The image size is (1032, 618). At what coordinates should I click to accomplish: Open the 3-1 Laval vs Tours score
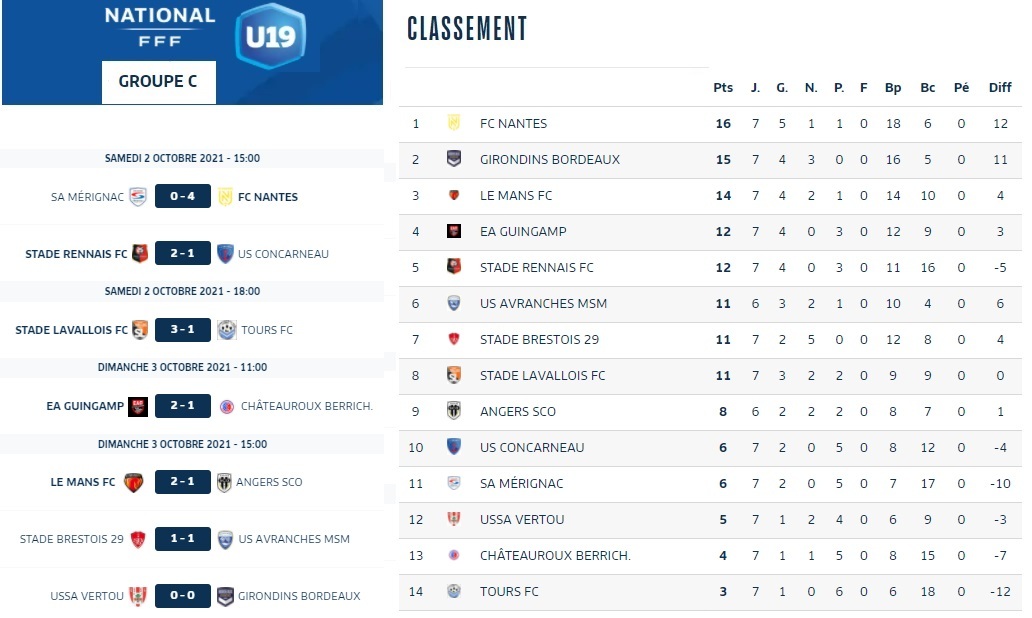tap(182, 330)
